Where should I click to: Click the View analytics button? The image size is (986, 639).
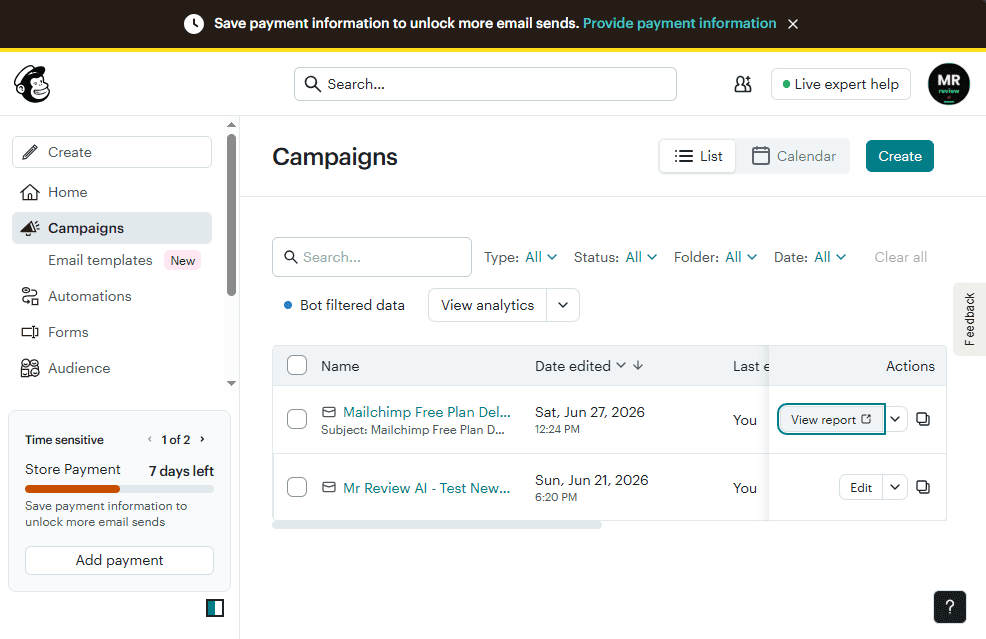click(x=487, y=305)
